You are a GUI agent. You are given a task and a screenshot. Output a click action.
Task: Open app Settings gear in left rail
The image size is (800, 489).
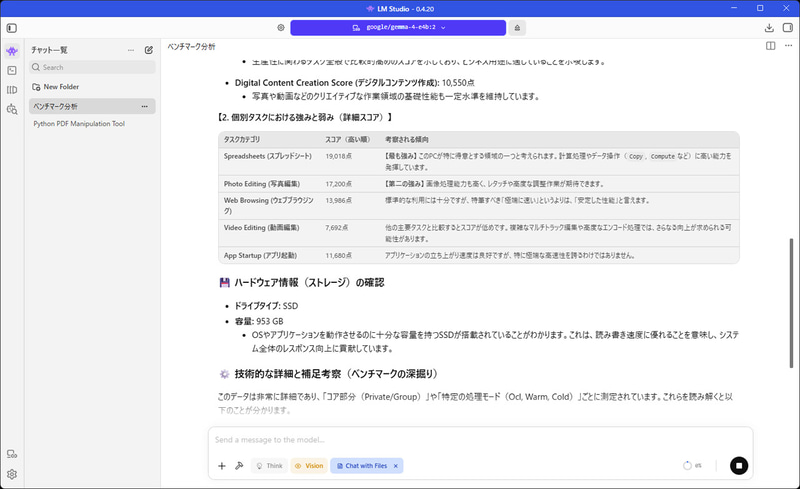pyautogui.click(x=12, y=474)
